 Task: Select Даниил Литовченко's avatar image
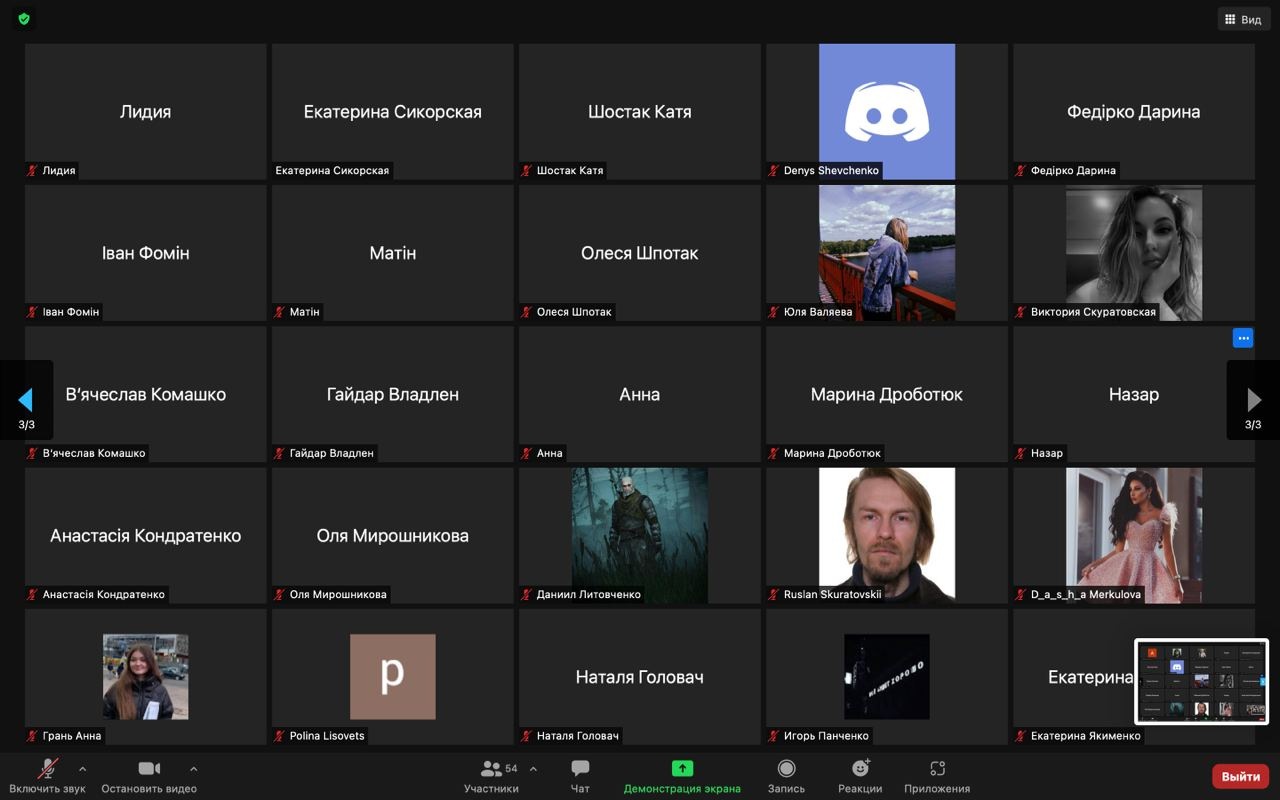[x=640, y=535]
